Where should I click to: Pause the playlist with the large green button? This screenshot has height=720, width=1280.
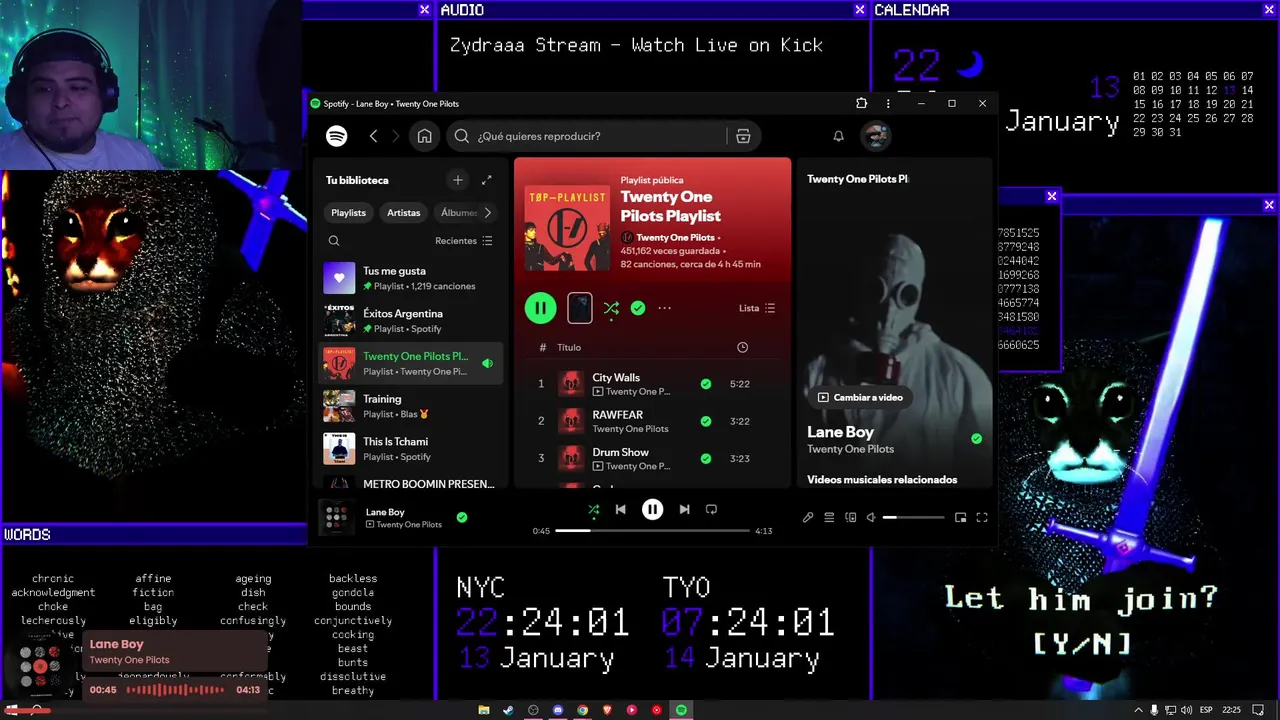tap(541, 308)
